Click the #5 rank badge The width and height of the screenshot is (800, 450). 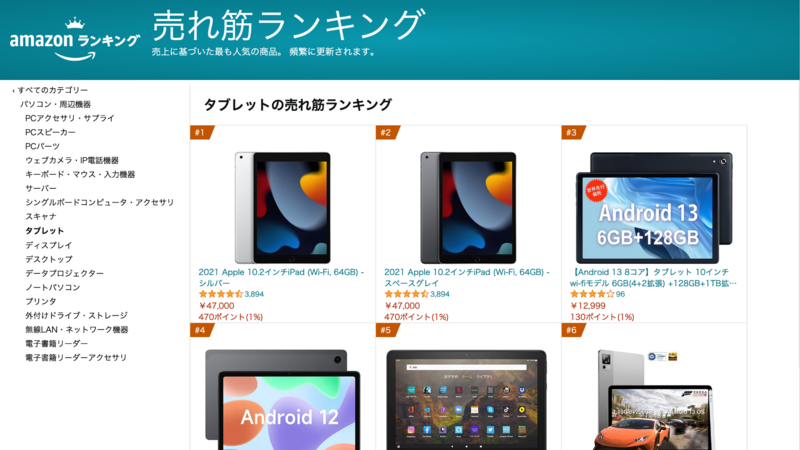[x=387, y=330]
